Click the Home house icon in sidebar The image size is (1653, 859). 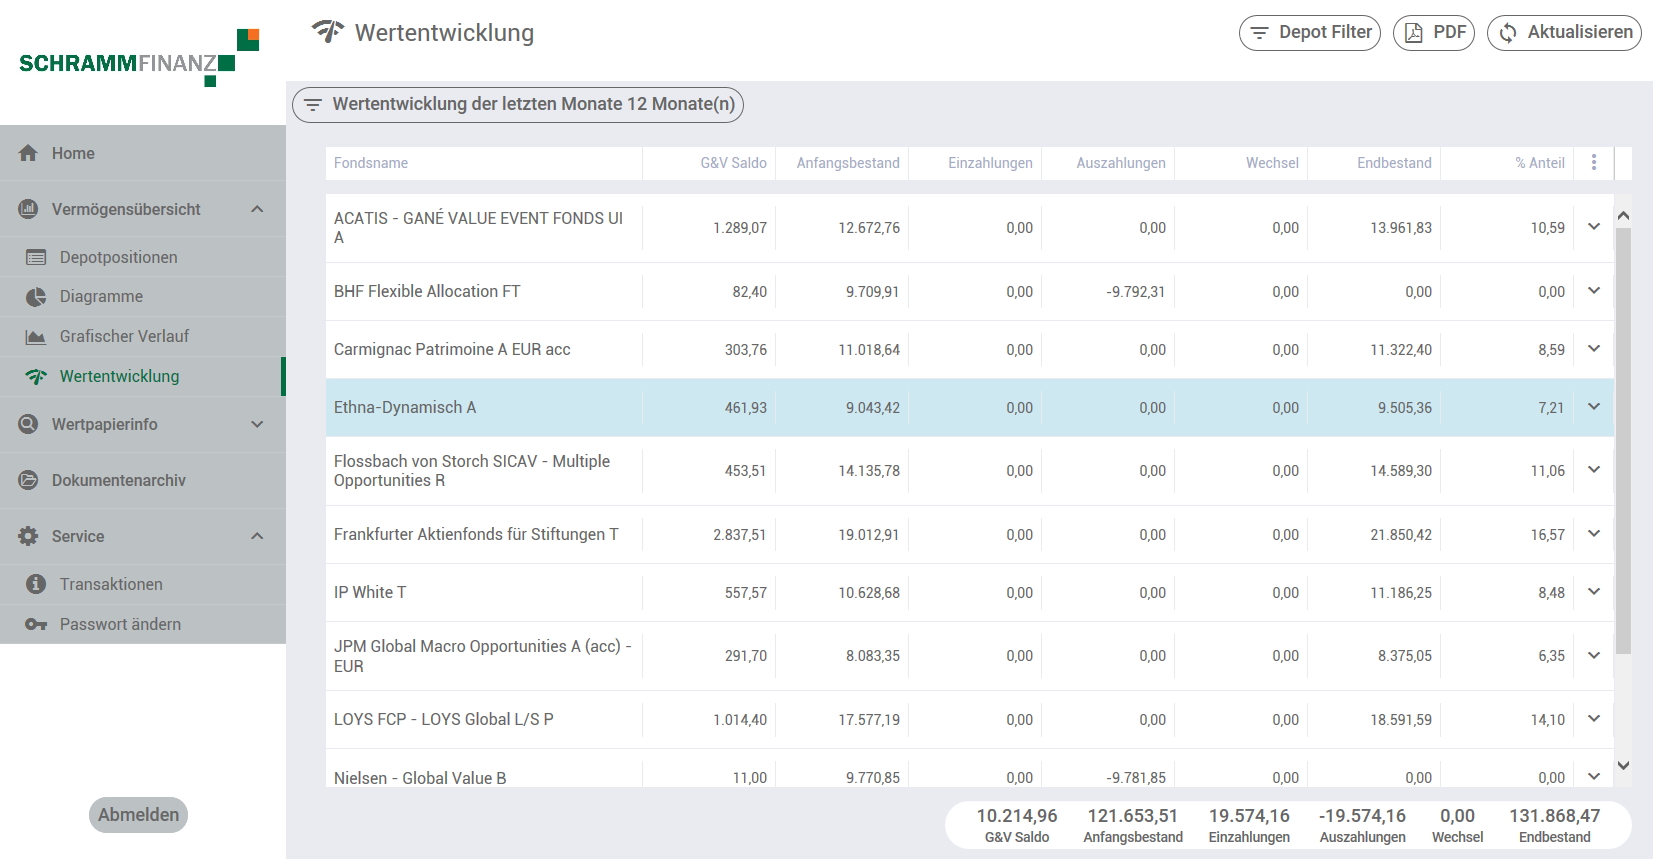[28, 153]
